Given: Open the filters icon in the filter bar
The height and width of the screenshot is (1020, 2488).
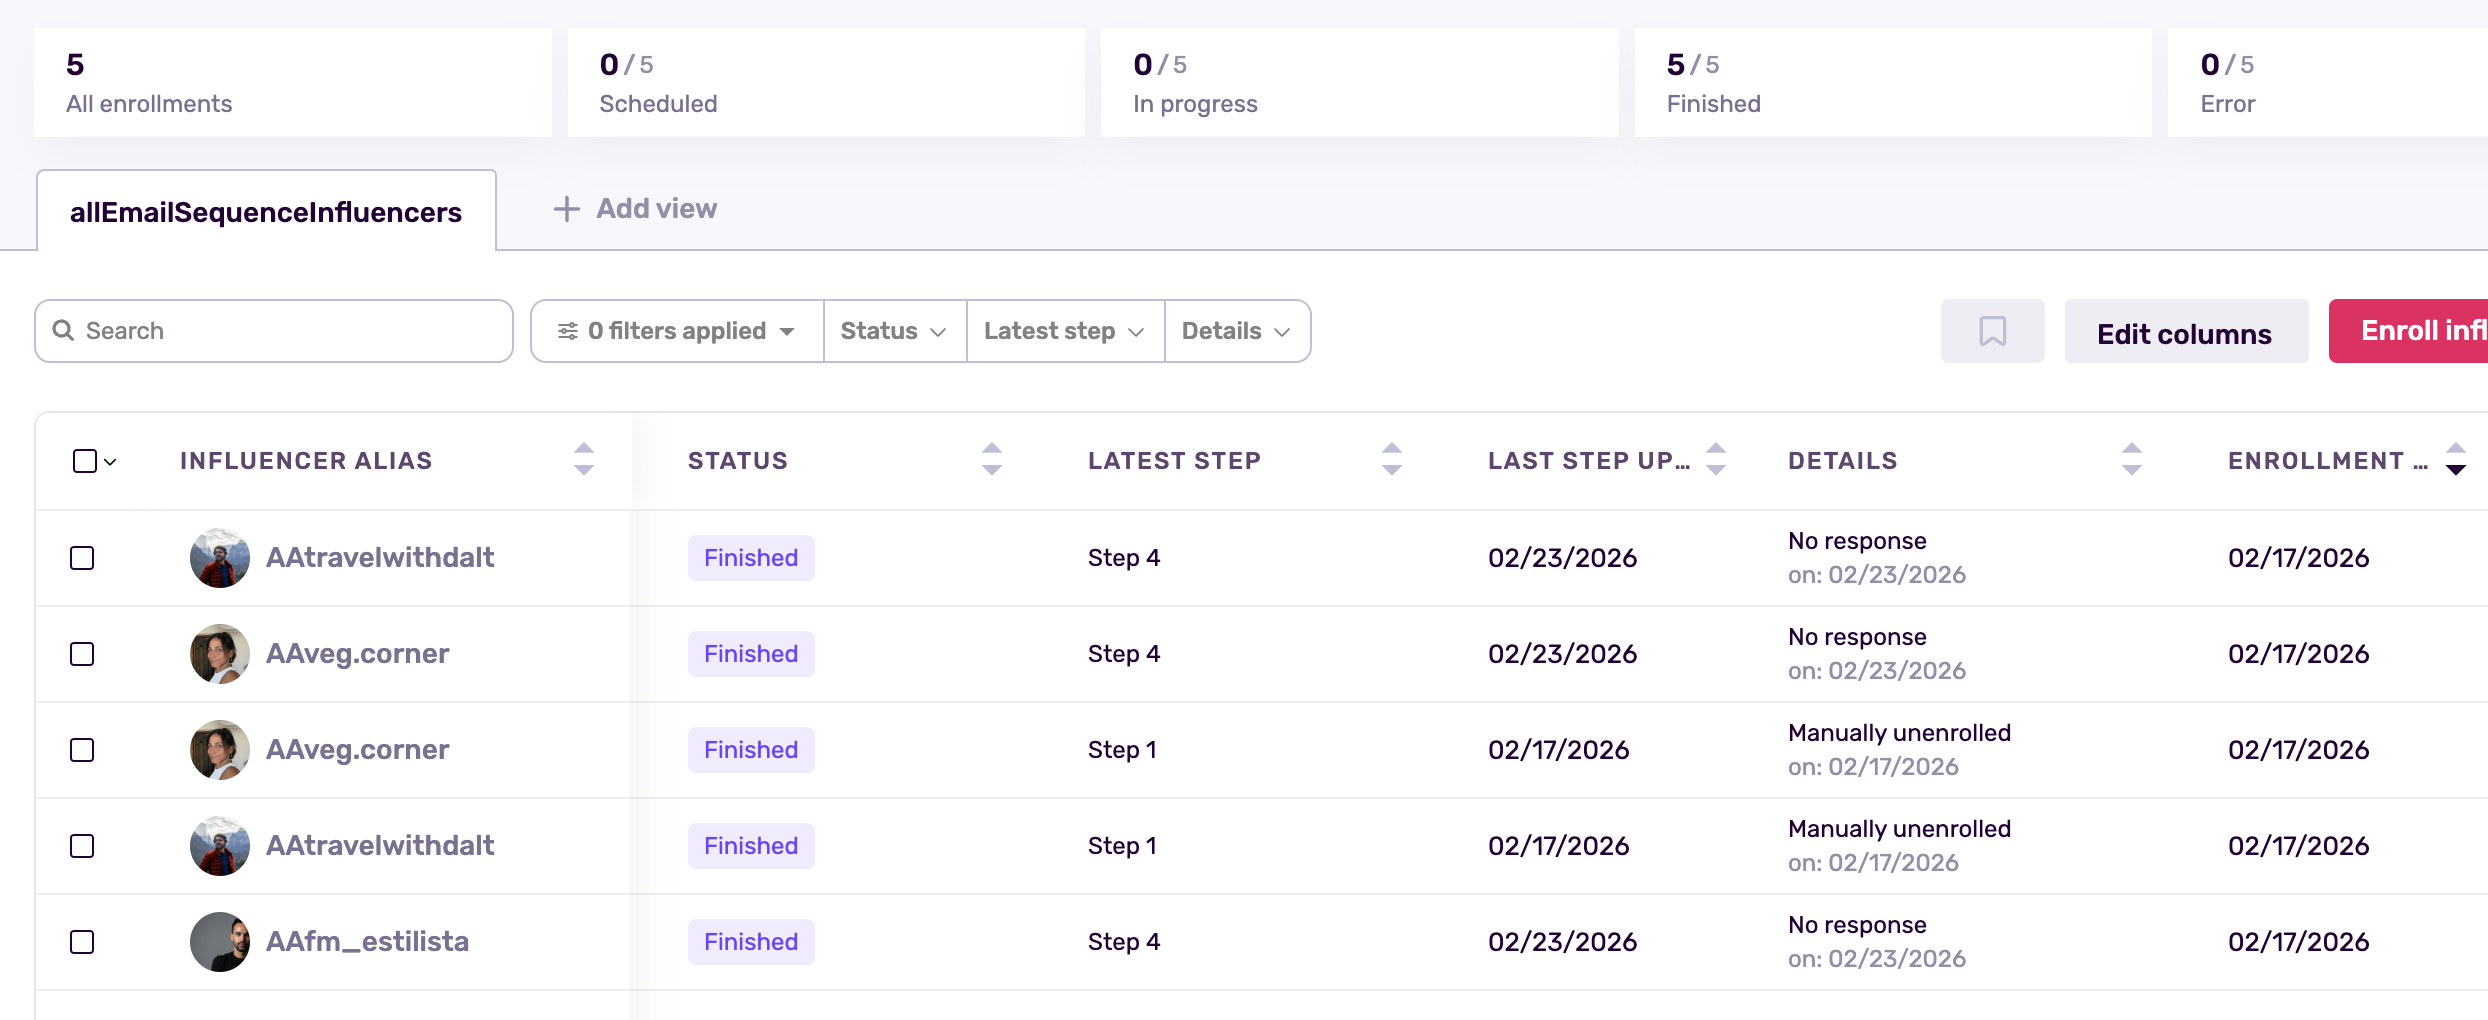Looking at the screenshot, I should (568, 330).
